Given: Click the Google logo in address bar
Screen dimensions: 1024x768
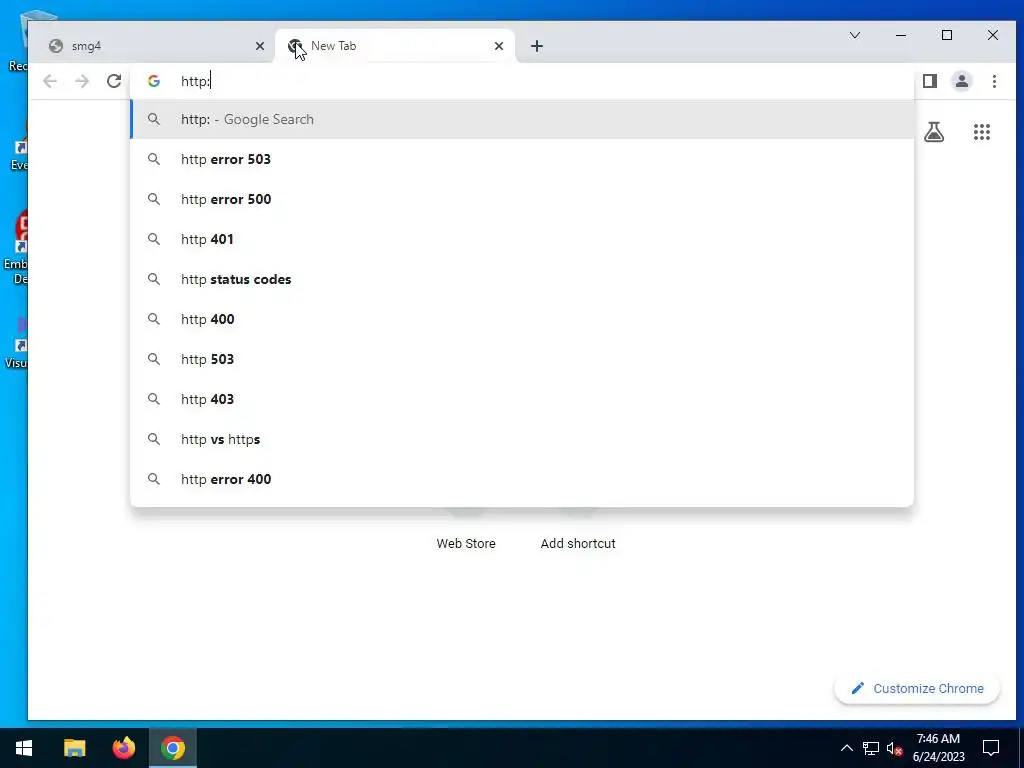Looking at the screenshot, I should (x=153, y=81).
